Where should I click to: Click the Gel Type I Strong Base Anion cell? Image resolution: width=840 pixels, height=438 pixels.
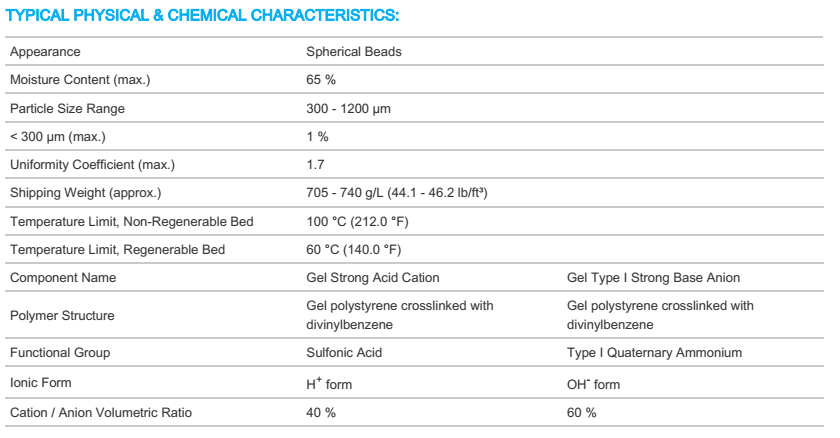tap(653, 277)
